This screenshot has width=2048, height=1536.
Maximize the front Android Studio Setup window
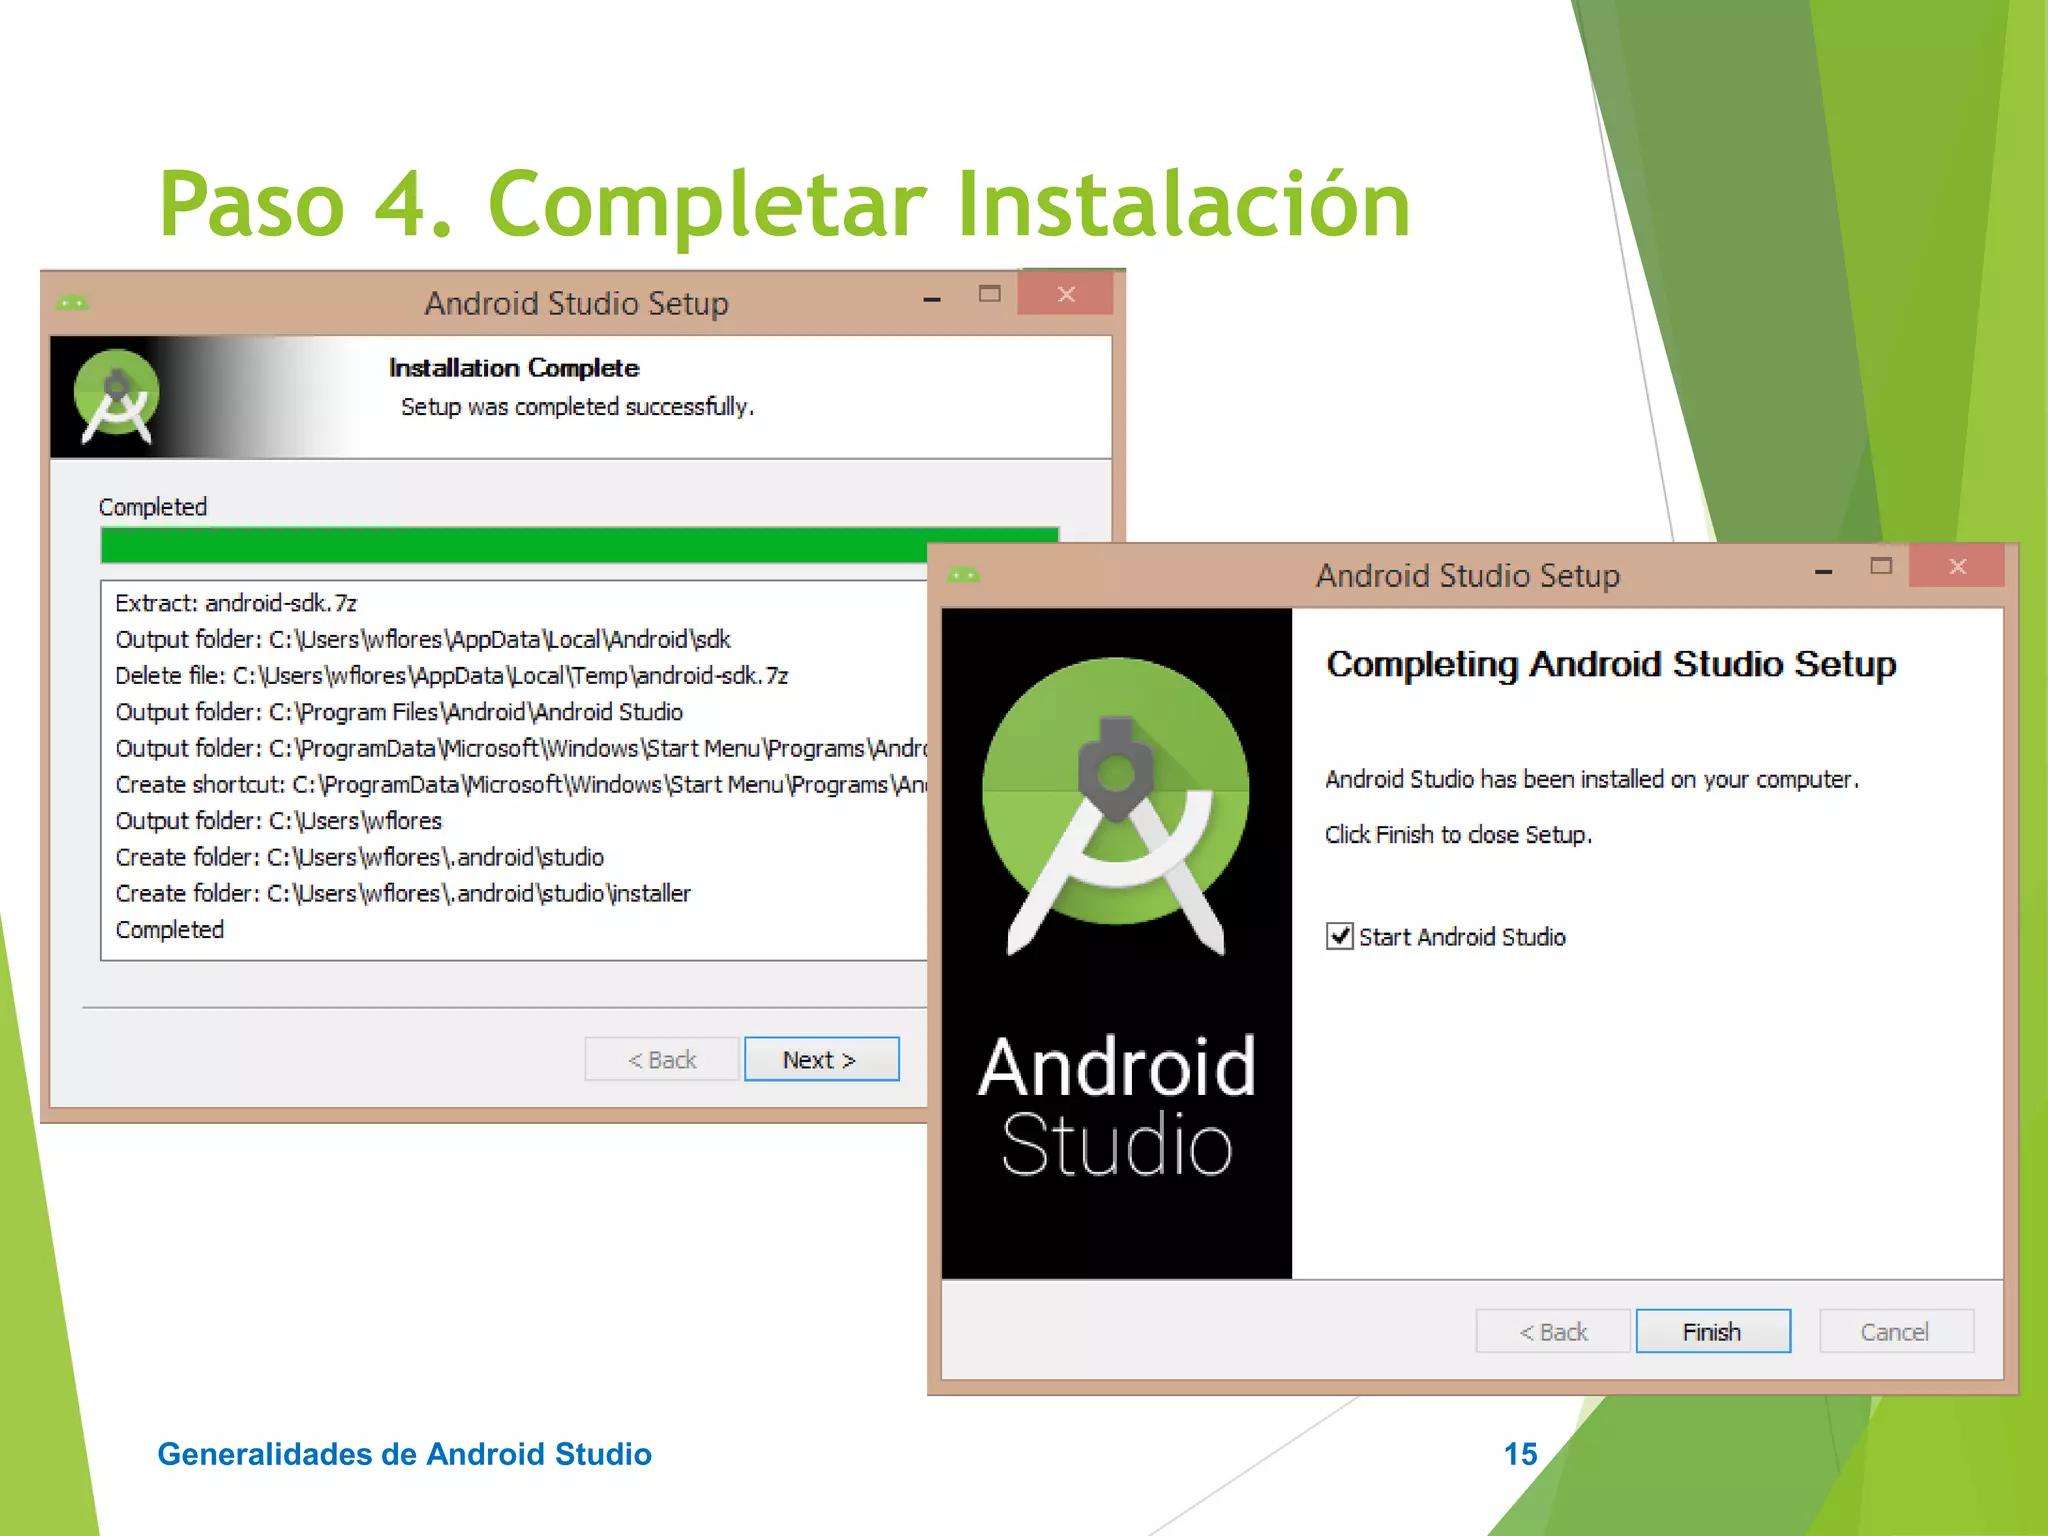tap(1881, 566)
